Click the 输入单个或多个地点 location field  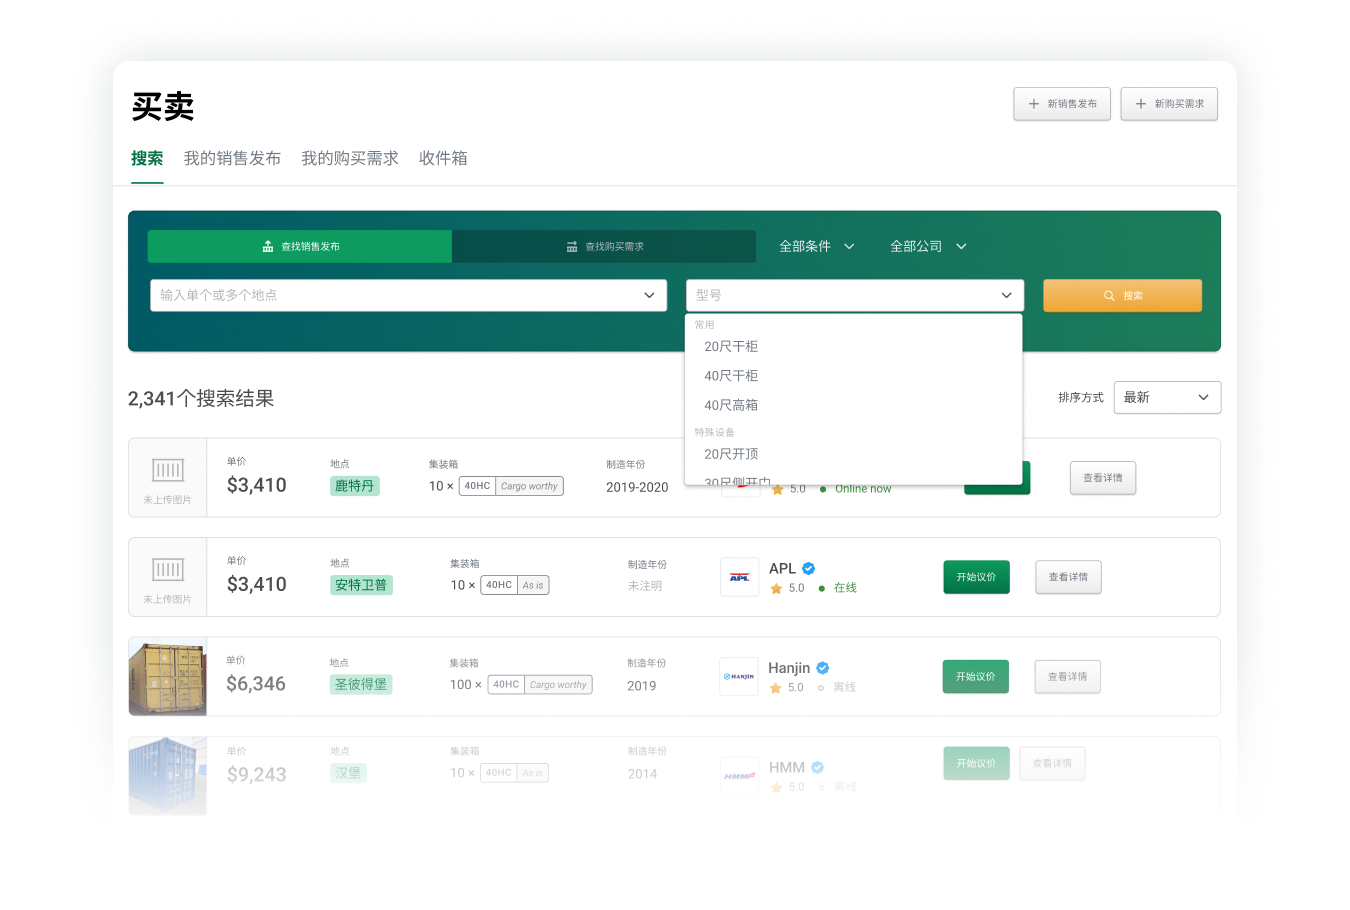(400, 295)
